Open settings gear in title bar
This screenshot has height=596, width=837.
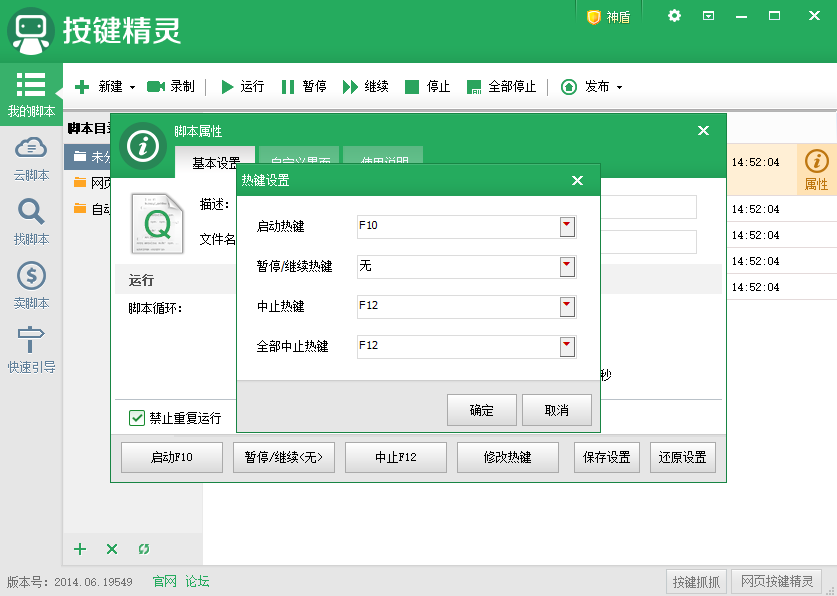pyautogui.click(x=674, y=16)
